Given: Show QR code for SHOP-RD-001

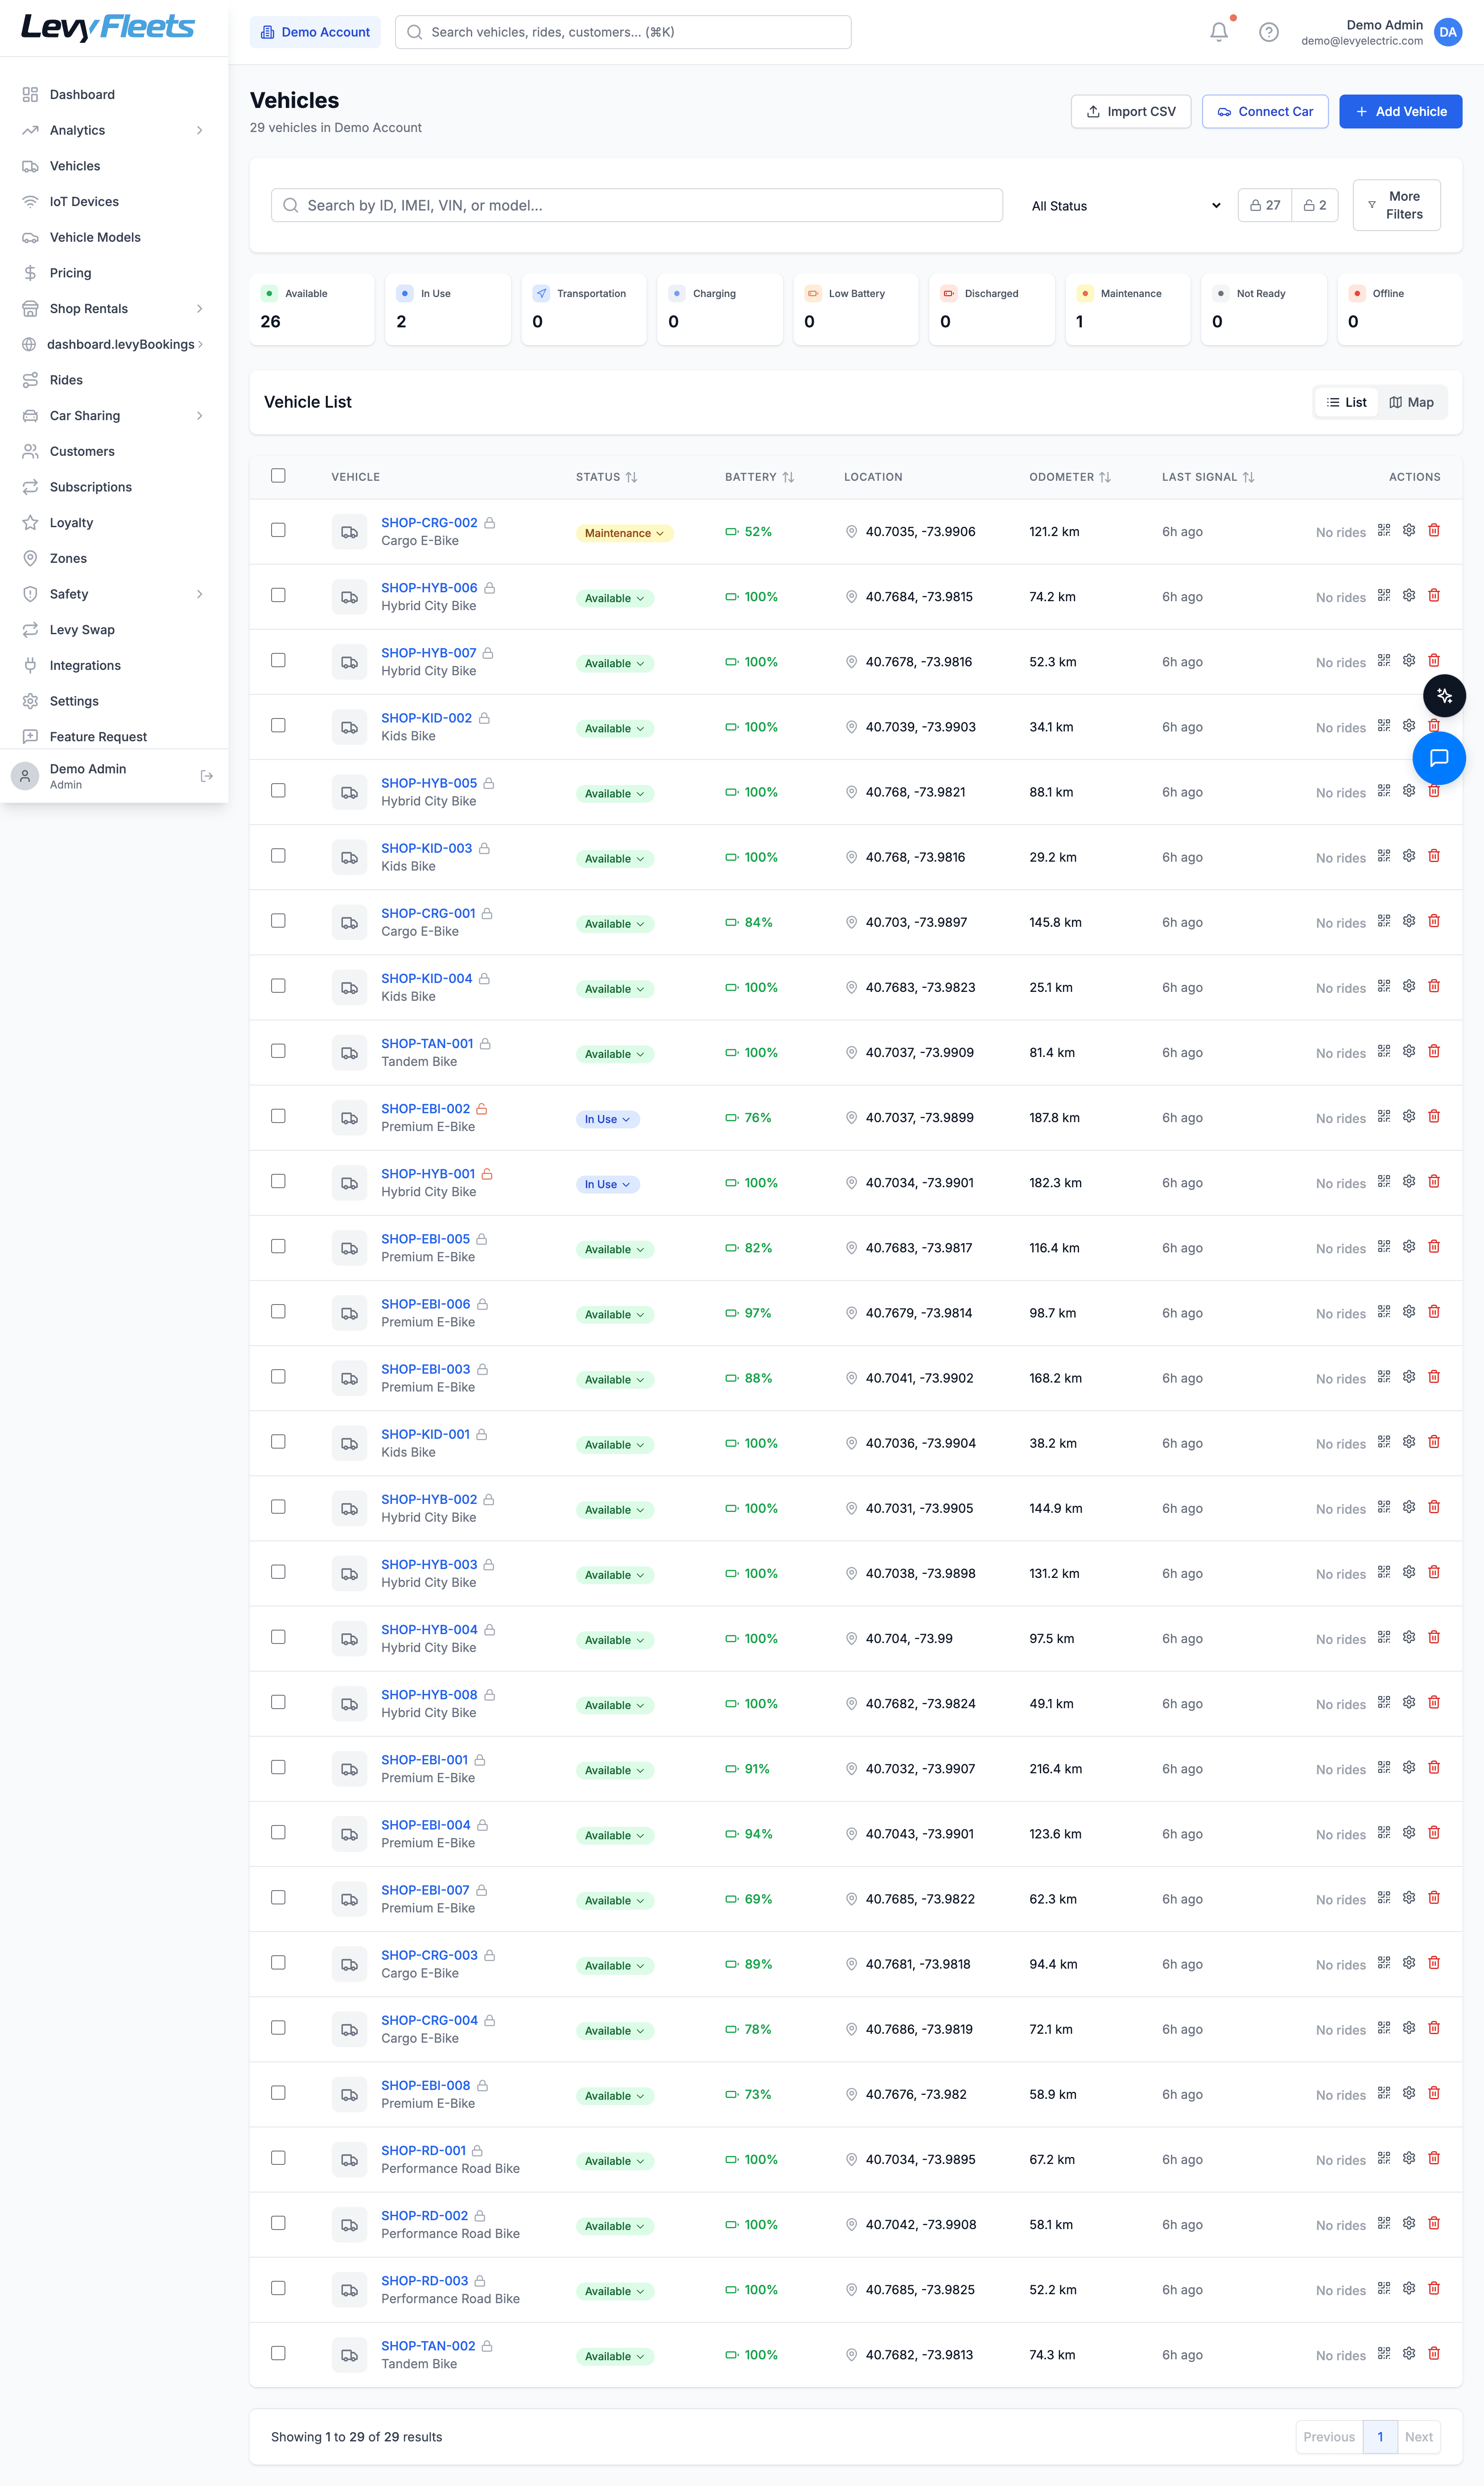Looking at the screenshot, I should pyautogui.click(x=1384, y=2158).
